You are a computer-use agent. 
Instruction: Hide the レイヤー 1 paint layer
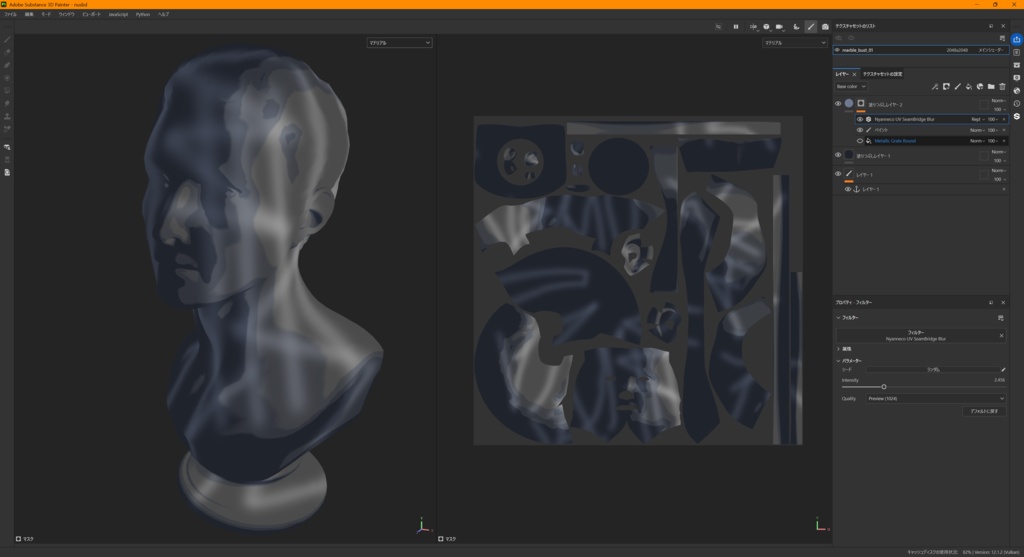(x=838, y=174)
